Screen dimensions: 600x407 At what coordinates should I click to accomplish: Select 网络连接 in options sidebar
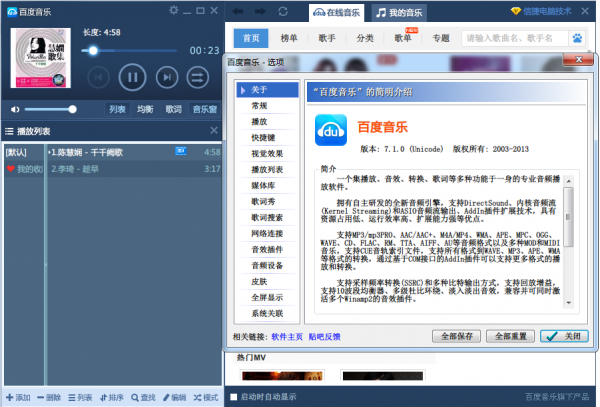point(267,233)
